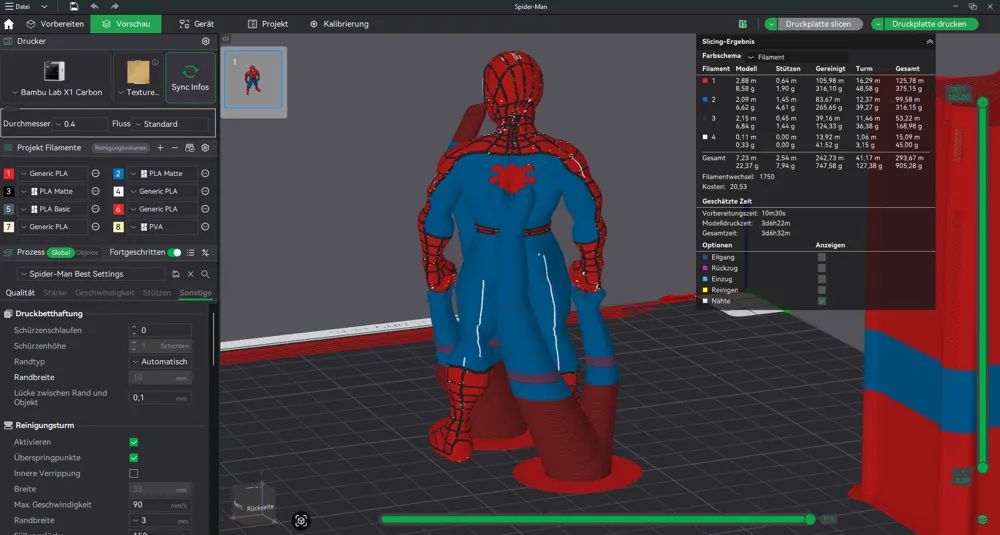Screen dimensions: 1000x535
Task: Toggle the Überspringpunkte checkbox
Action: [133, 458]
